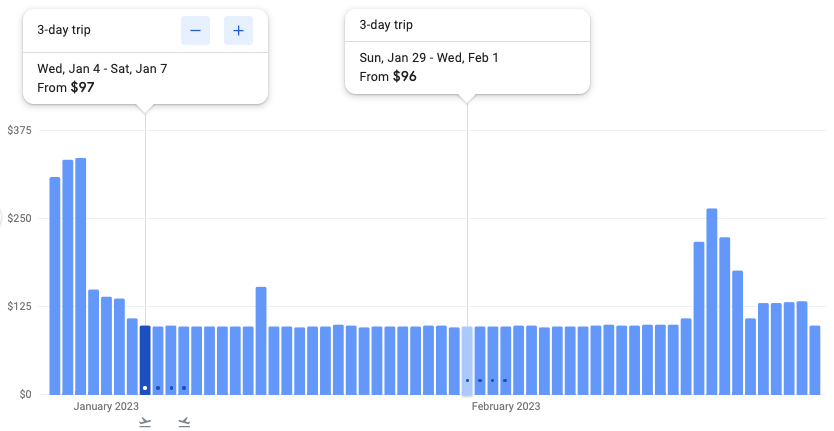The height and width of the screenshot is (431, 834).
Task: Click the January 2023 axis label
Action: tap(106, 406)
